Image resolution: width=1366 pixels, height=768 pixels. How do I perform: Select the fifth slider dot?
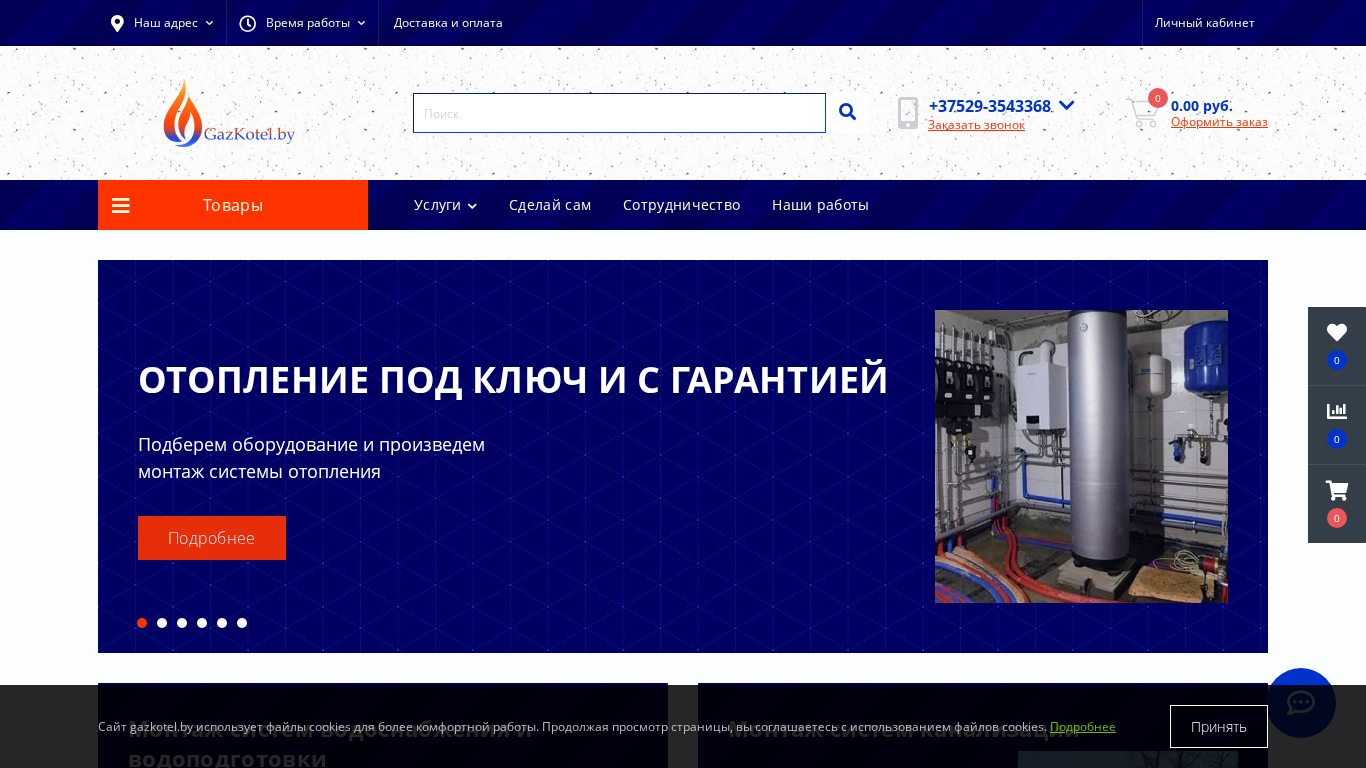point(222,623)
